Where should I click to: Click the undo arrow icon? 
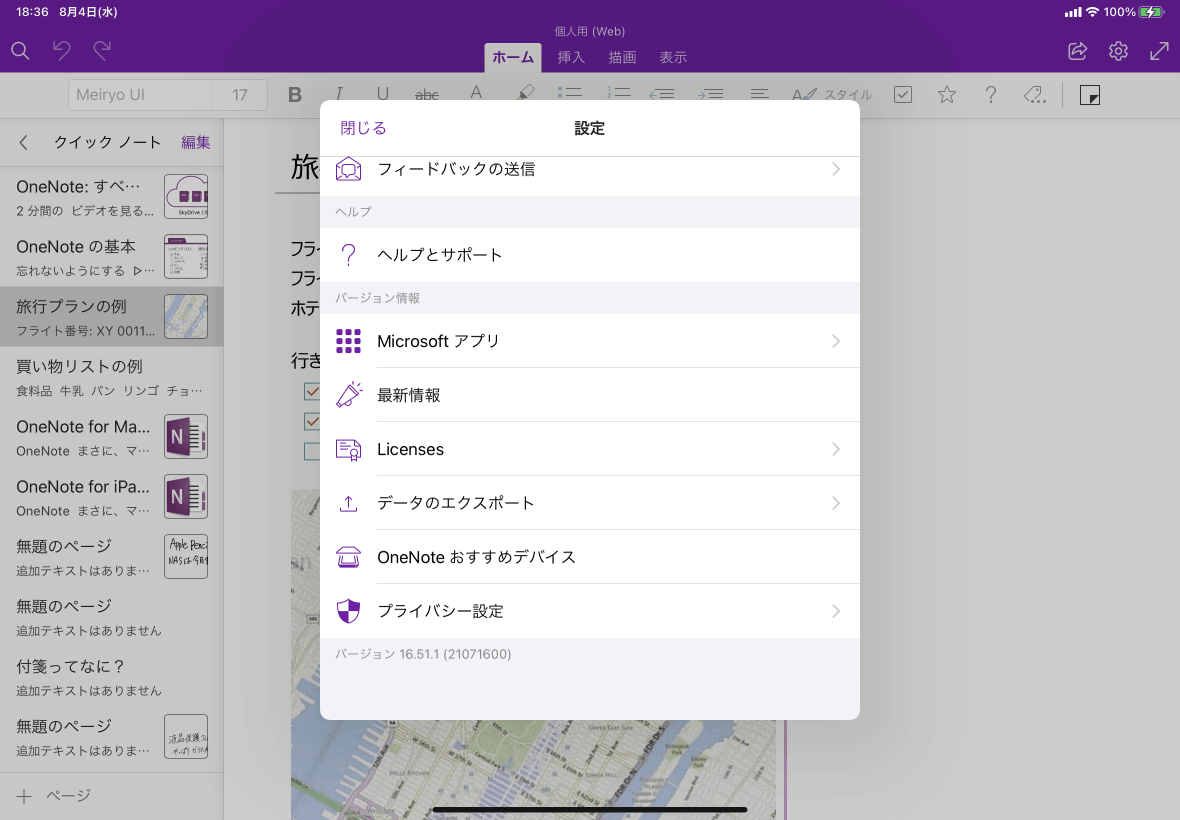tap(62, 50)
